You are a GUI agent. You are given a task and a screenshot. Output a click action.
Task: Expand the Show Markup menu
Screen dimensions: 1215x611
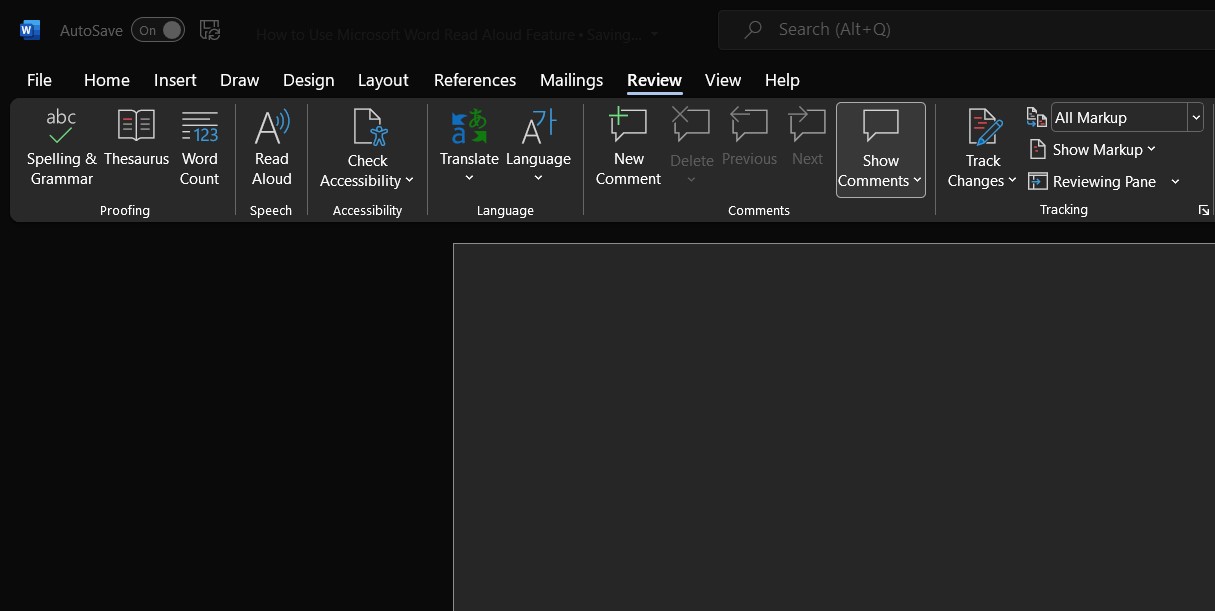point(1092,149)
